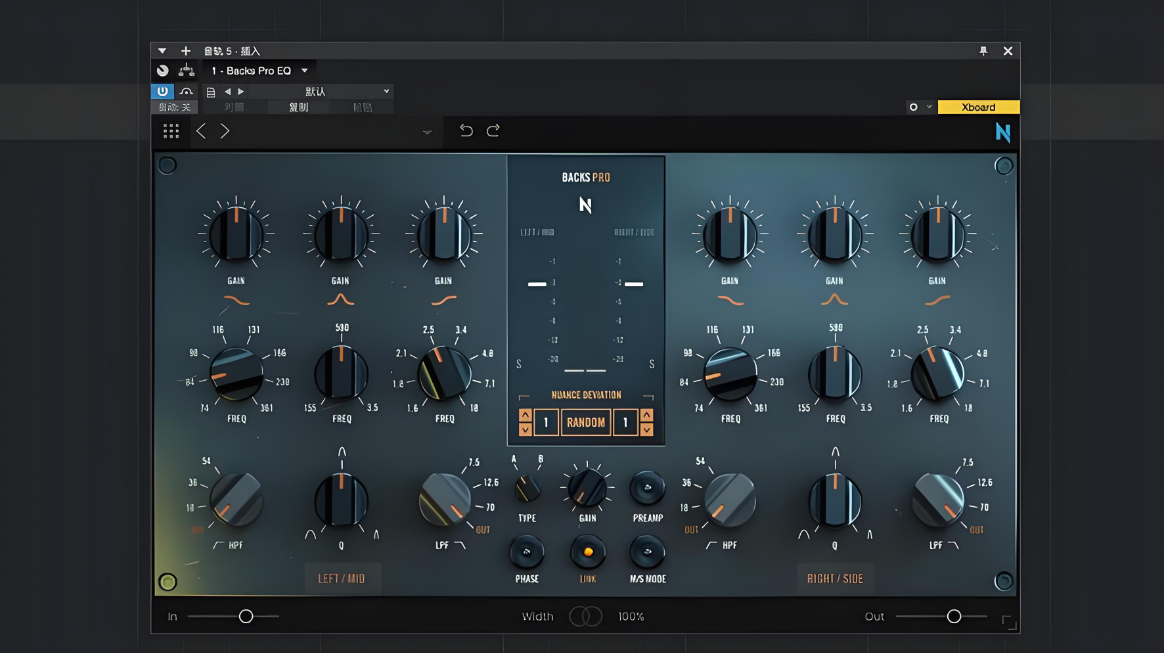Select the left high-shelf curve icon
The width and height of the screenshot is (1164, 653).
click(444, 301)
